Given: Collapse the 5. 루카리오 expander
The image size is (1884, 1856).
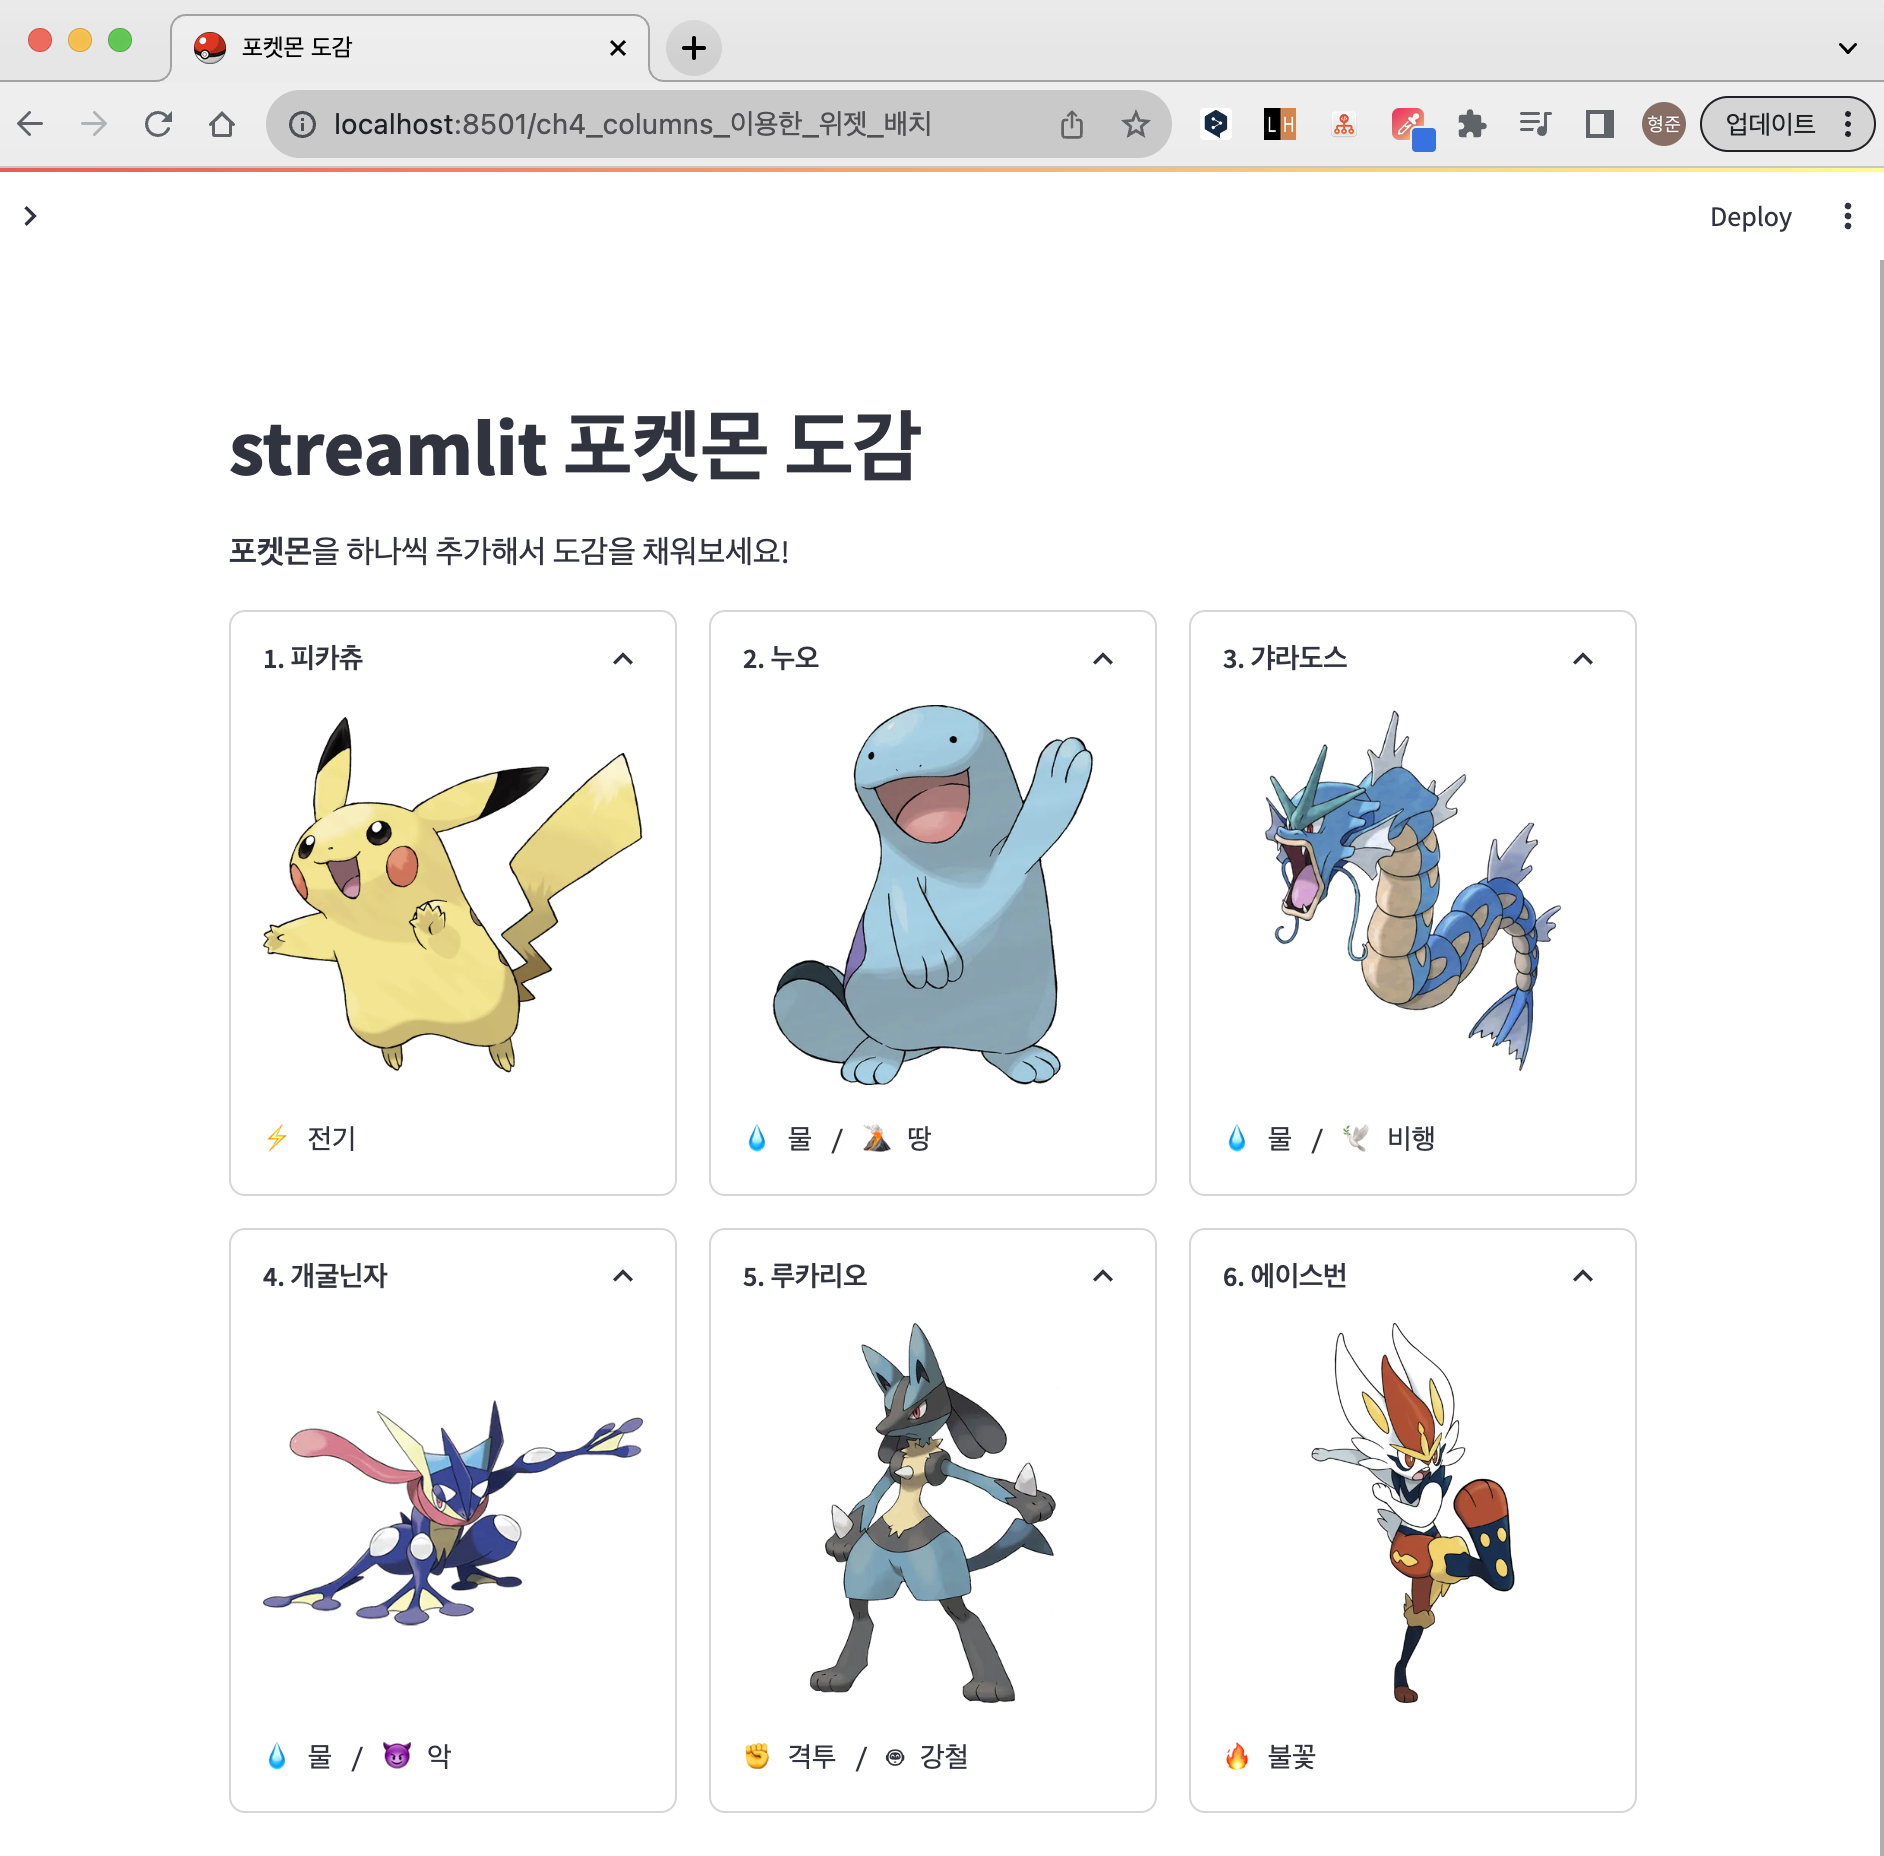Looking at the screenshot, I should tap(1103, 1275).
